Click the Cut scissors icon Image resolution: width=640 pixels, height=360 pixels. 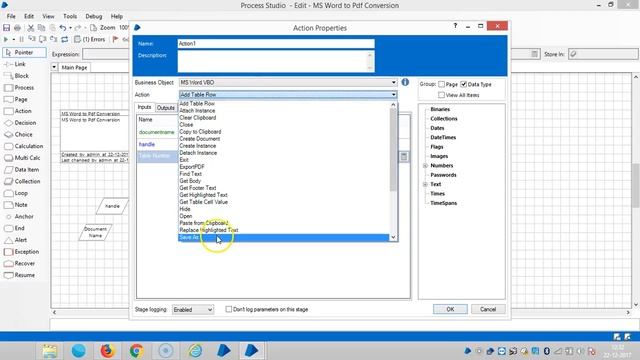[31, 28]
